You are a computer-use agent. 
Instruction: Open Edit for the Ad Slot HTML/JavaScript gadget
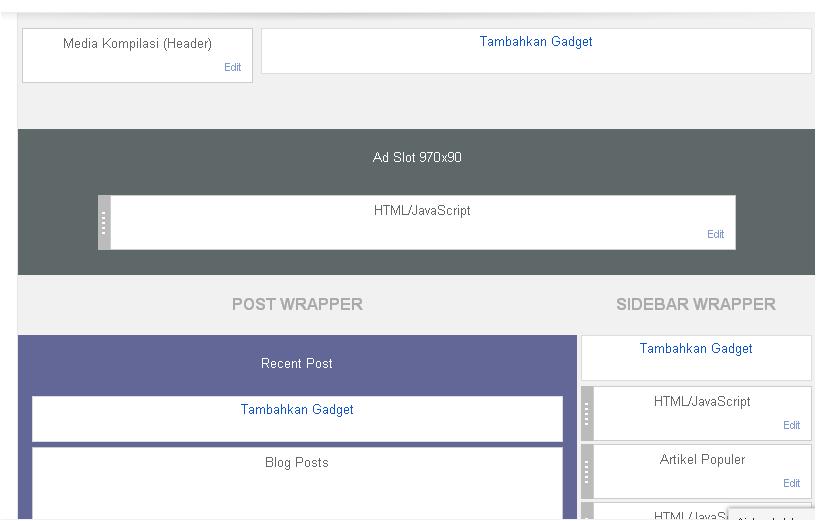click(x=715, y=235)
